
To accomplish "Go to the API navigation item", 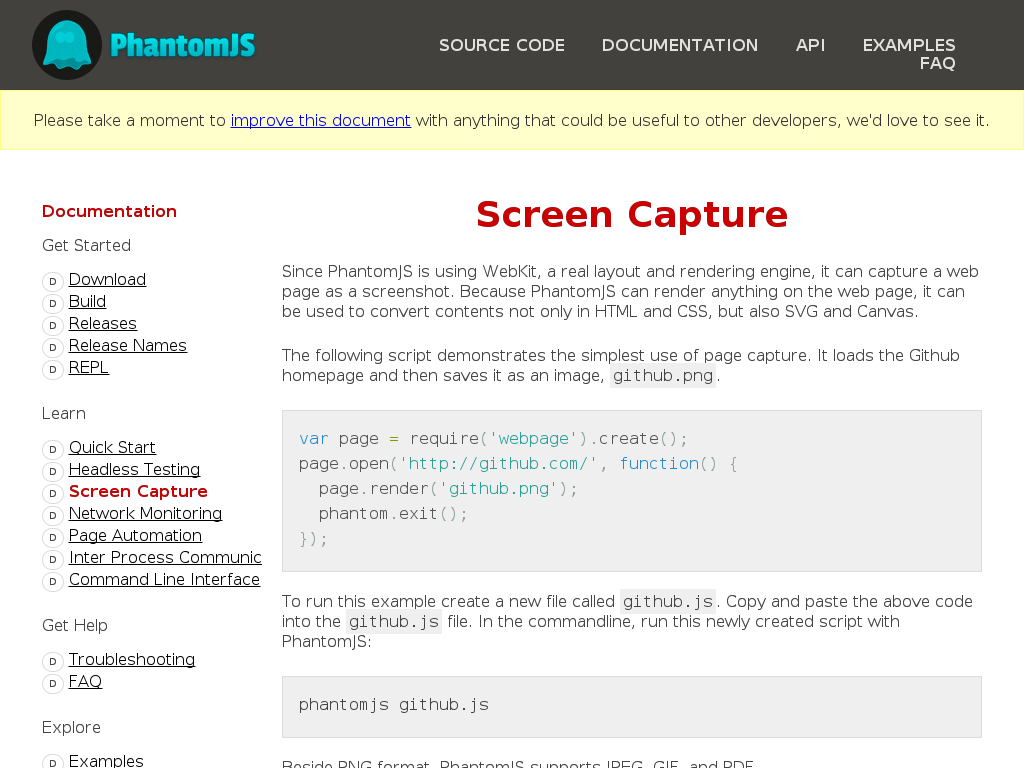I will 810,45.
